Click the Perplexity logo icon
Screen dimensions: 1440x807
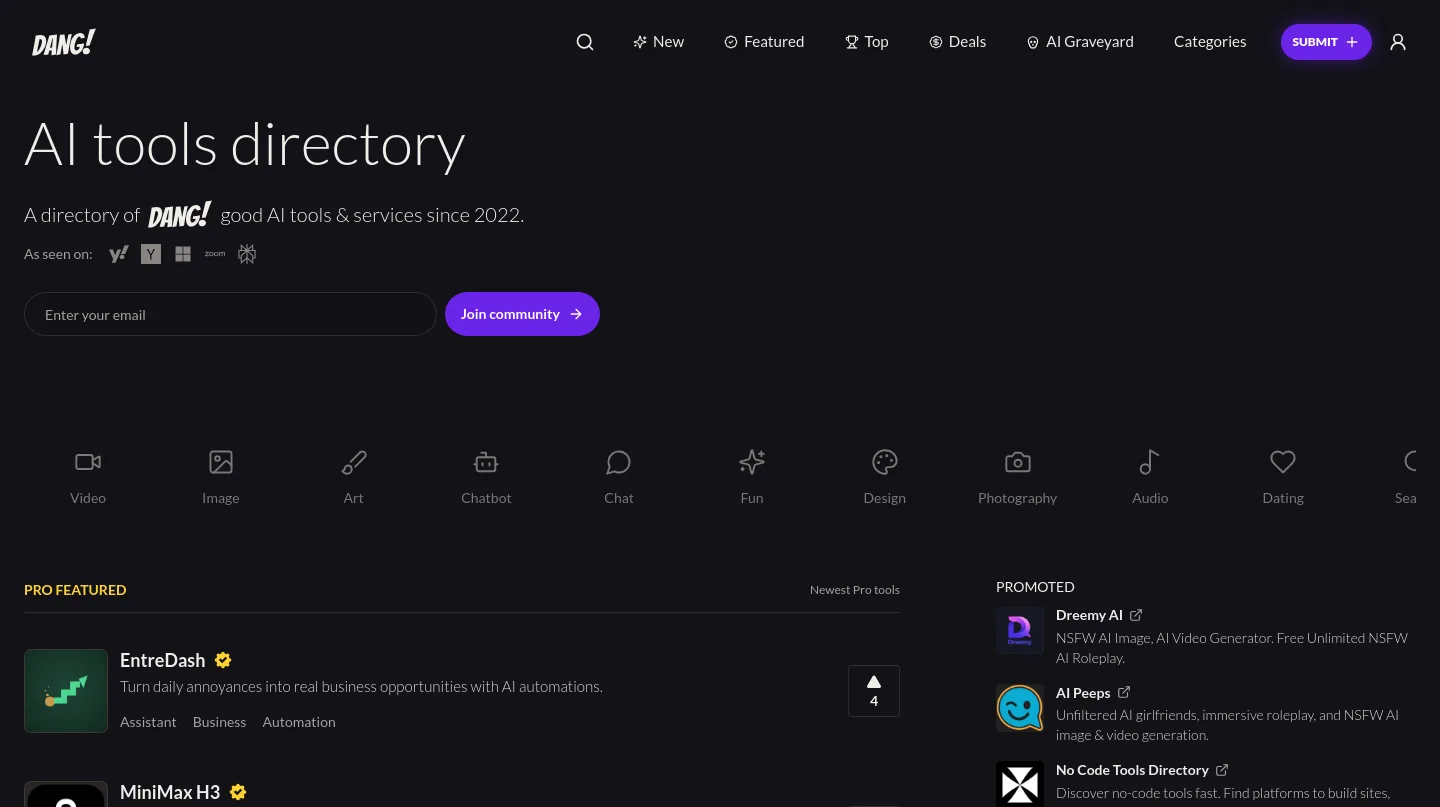pyautogui.click(x=247, y=254)
